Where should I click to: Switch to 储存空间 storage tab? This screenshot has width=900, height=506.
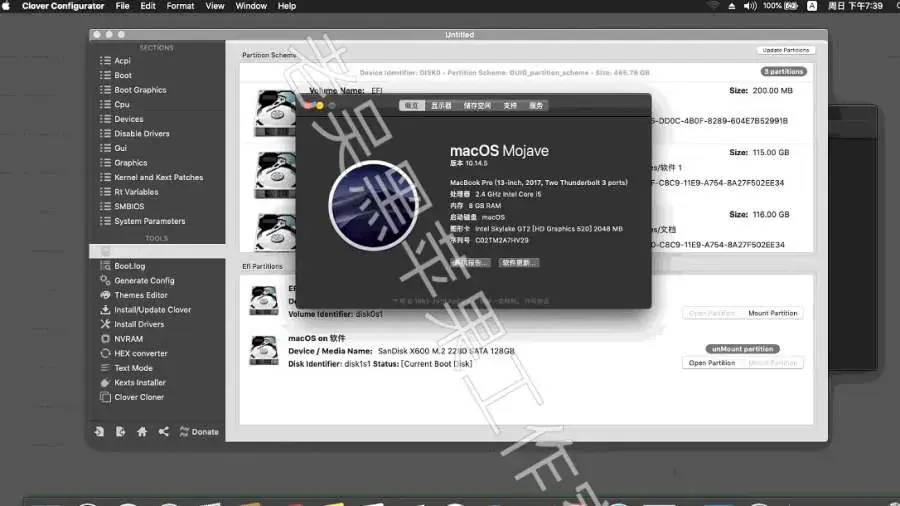tap(477, 106)
